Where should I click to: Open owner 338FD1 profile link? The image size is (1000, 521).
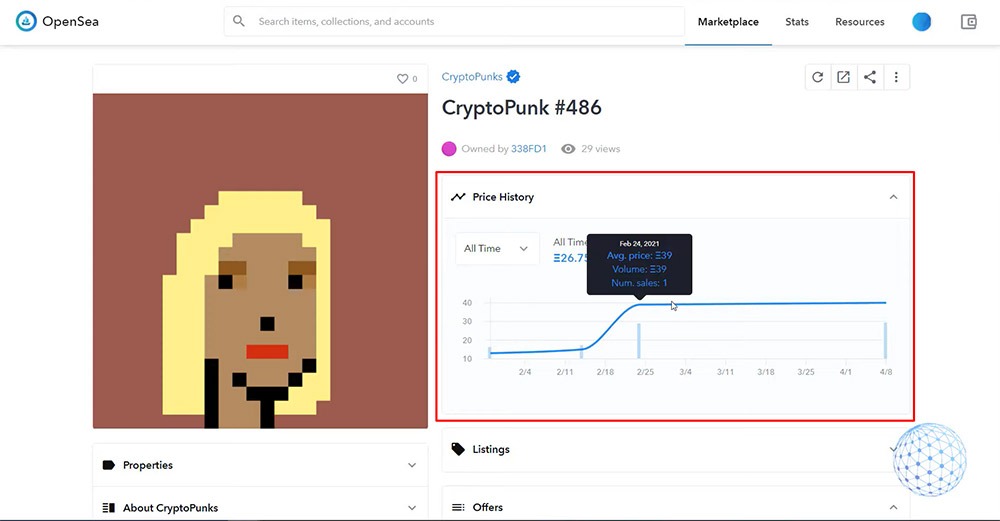tap(529, 149)
